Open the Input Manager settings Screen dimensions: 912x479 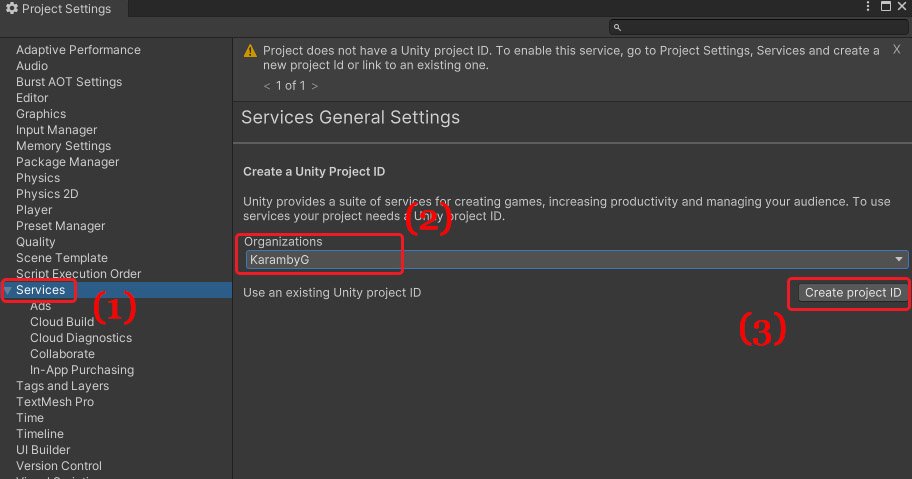click(x=56, y=130)
